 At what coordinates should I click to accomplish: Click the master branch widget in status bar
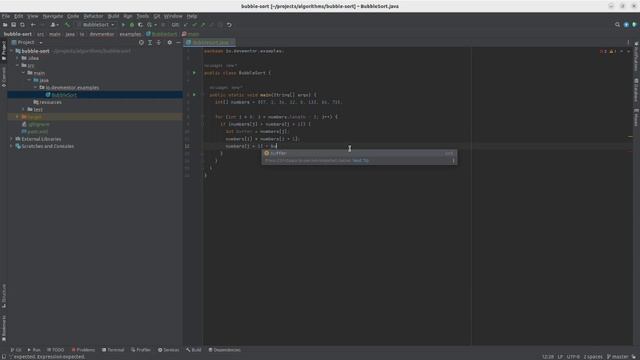point(618,357)
